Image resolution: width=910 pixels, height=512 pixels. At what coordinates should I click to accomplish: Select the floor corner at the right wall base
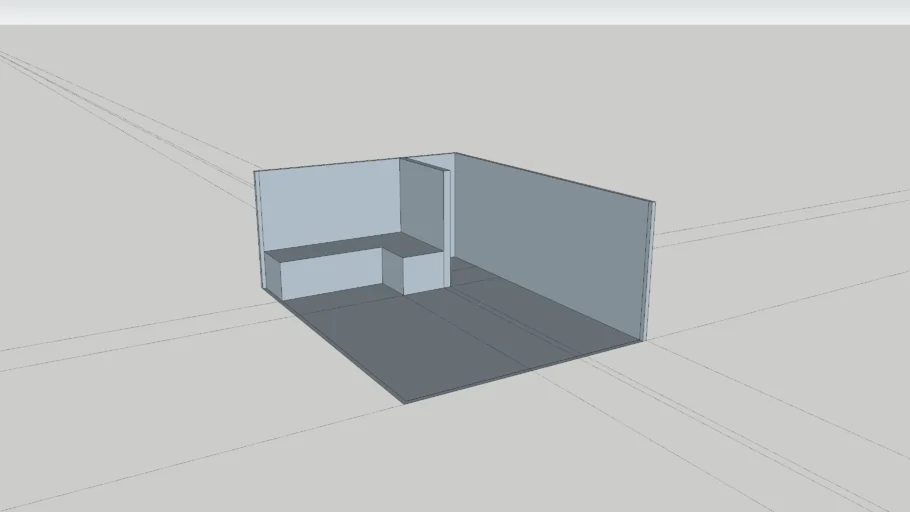(x=640, y=340)
